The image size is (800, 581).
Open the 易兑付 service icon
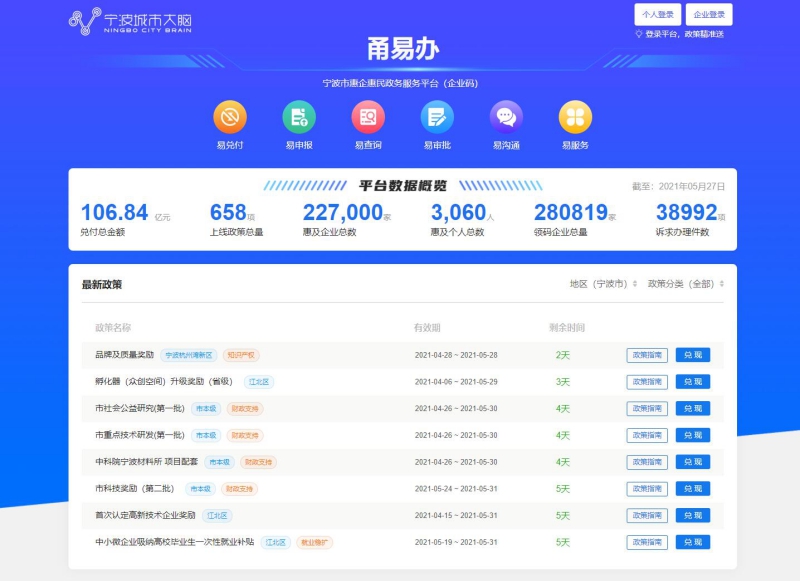(x=230, y=117)
